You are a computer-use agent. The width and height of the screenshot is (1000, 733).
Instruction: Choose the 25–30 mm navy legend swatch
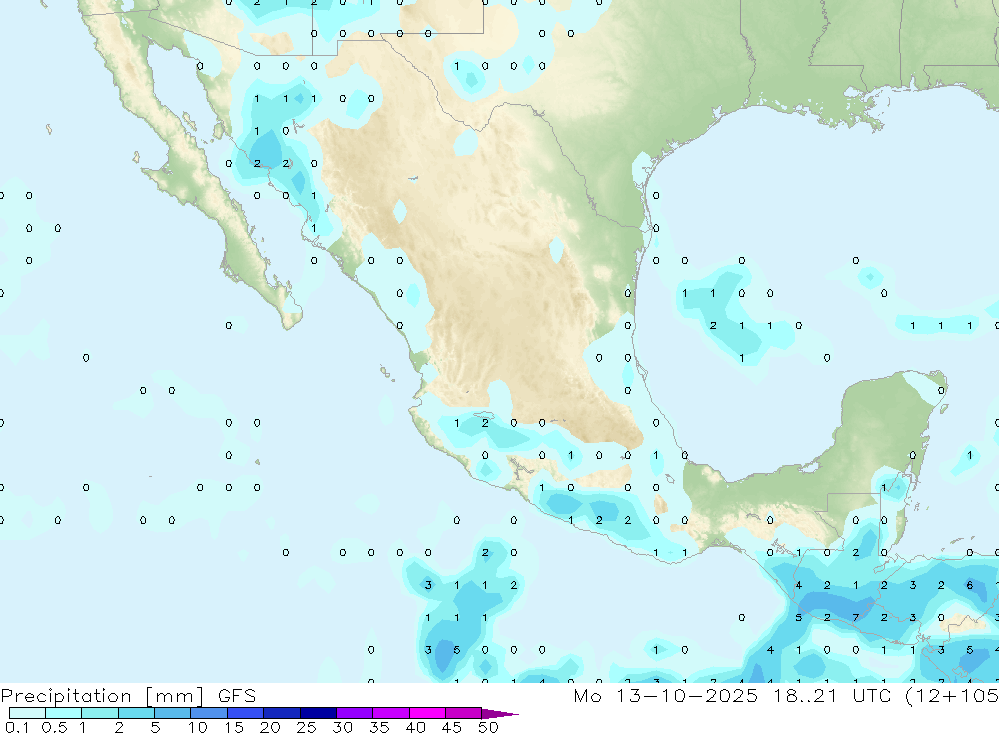318,713
